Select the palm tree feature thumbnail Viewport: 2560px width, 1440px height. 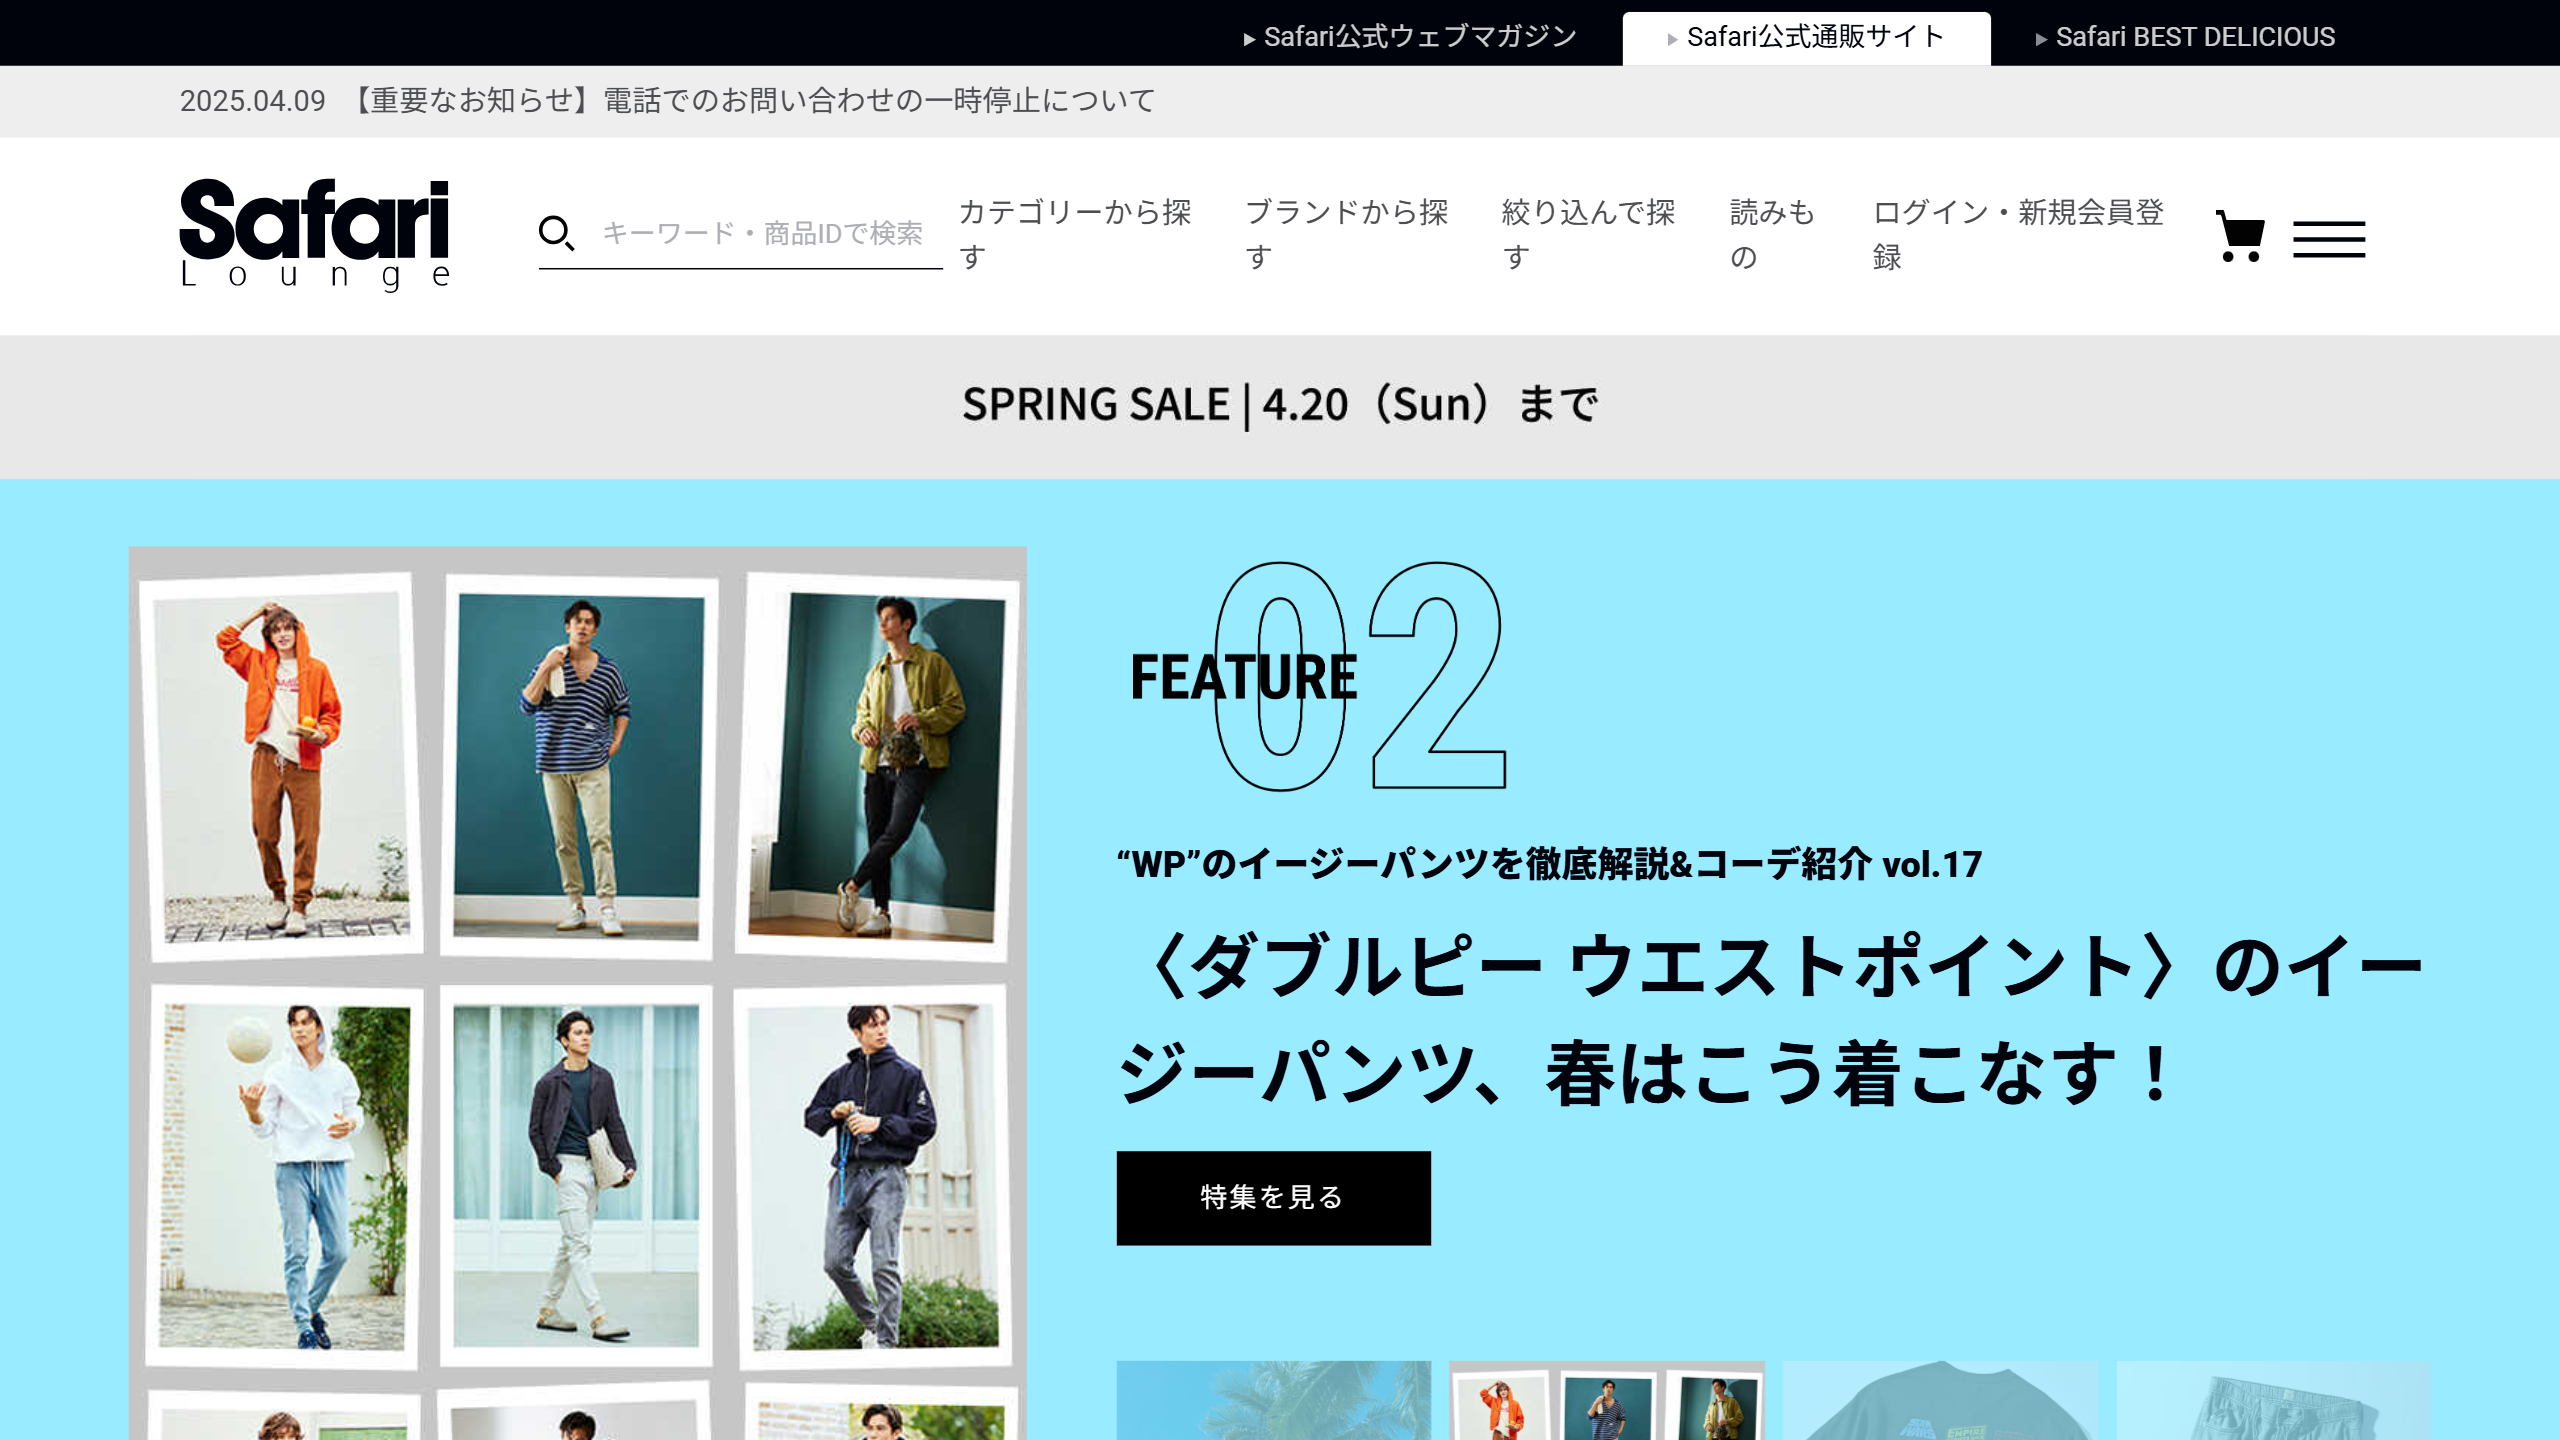click(1273, 1400)
